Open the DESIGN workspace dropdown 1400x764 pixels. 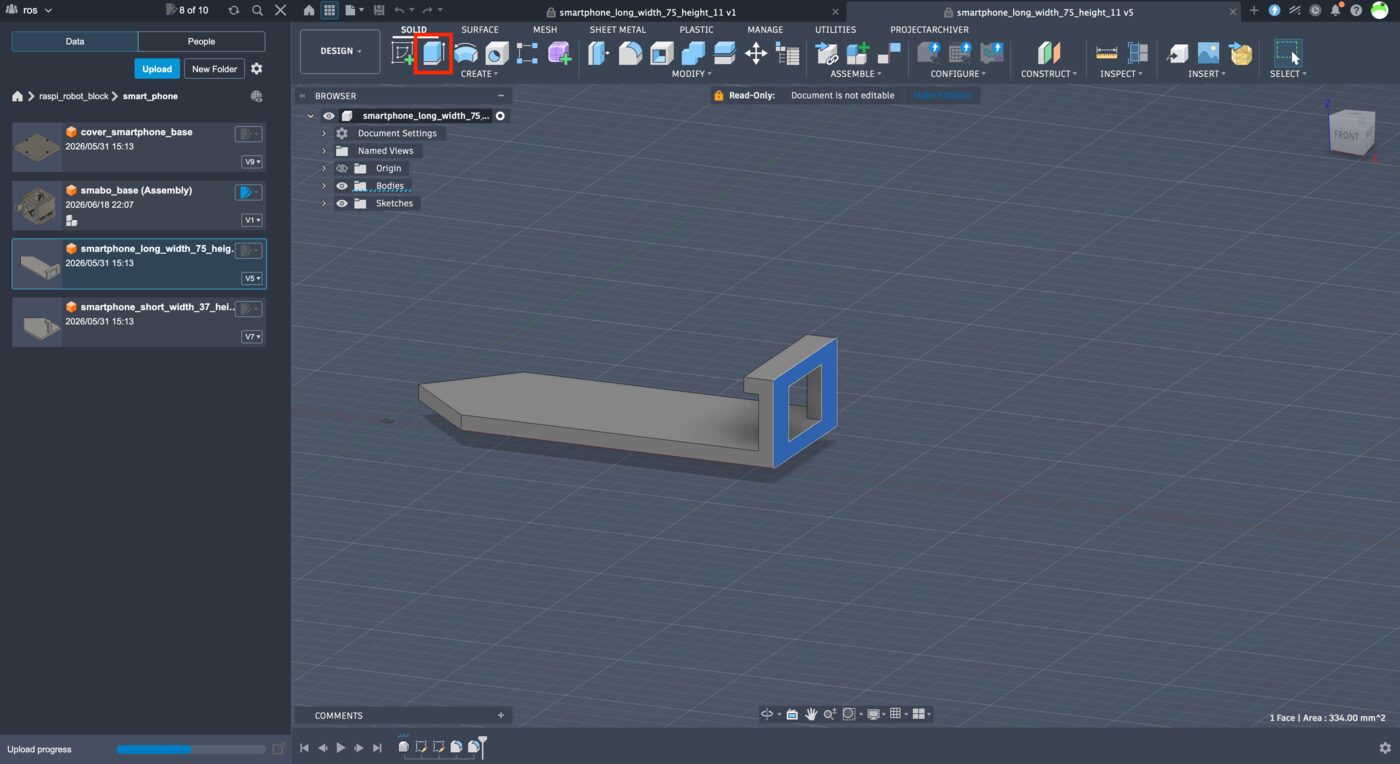coord(340,51)
